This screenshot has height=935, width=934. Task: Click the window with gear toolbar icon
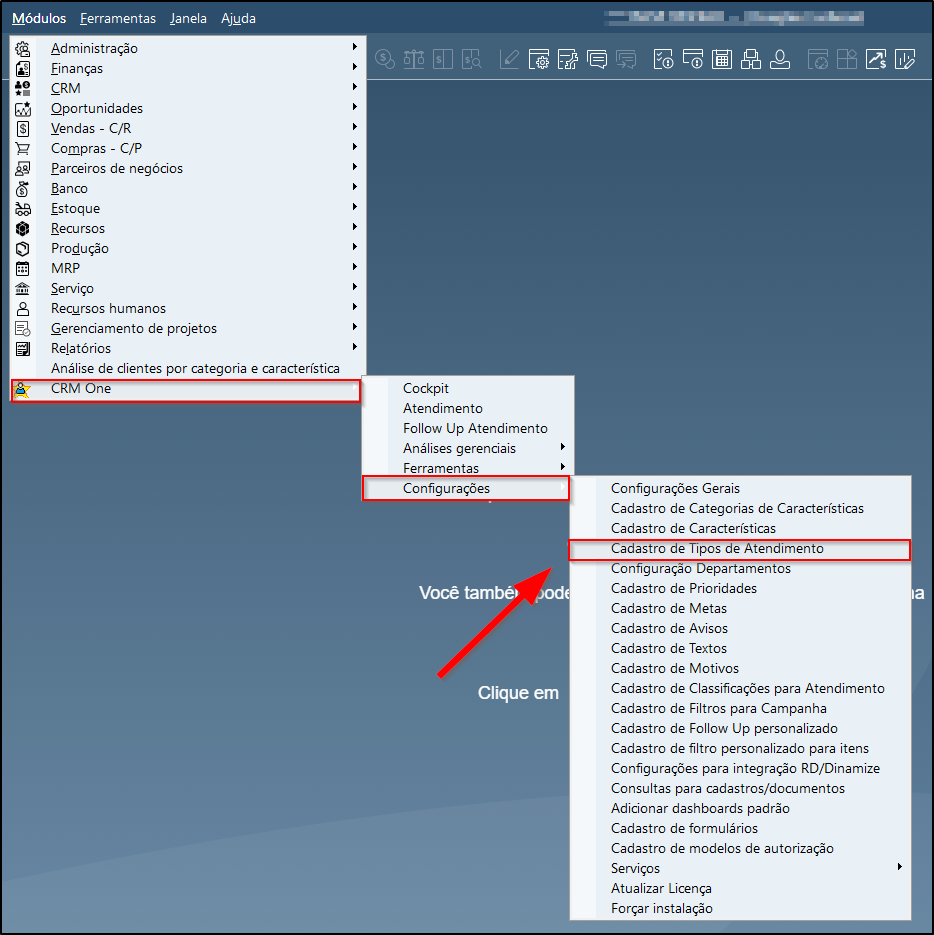(539, 60)
